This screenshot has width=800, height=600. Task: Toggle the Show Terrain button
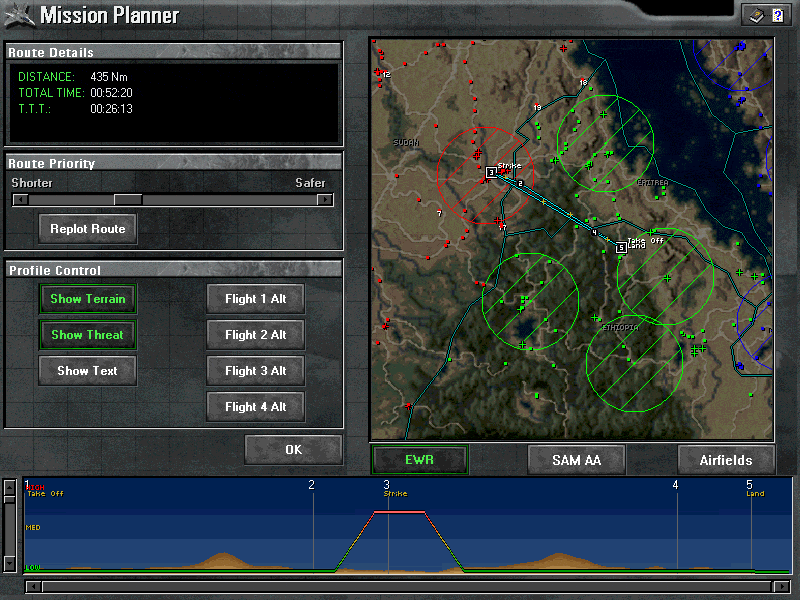click(88, 299)
